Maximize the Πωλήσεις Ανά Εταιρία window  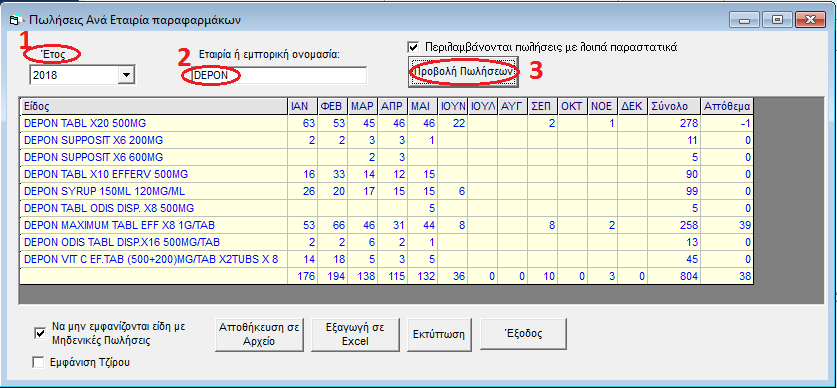pos(777,20)
